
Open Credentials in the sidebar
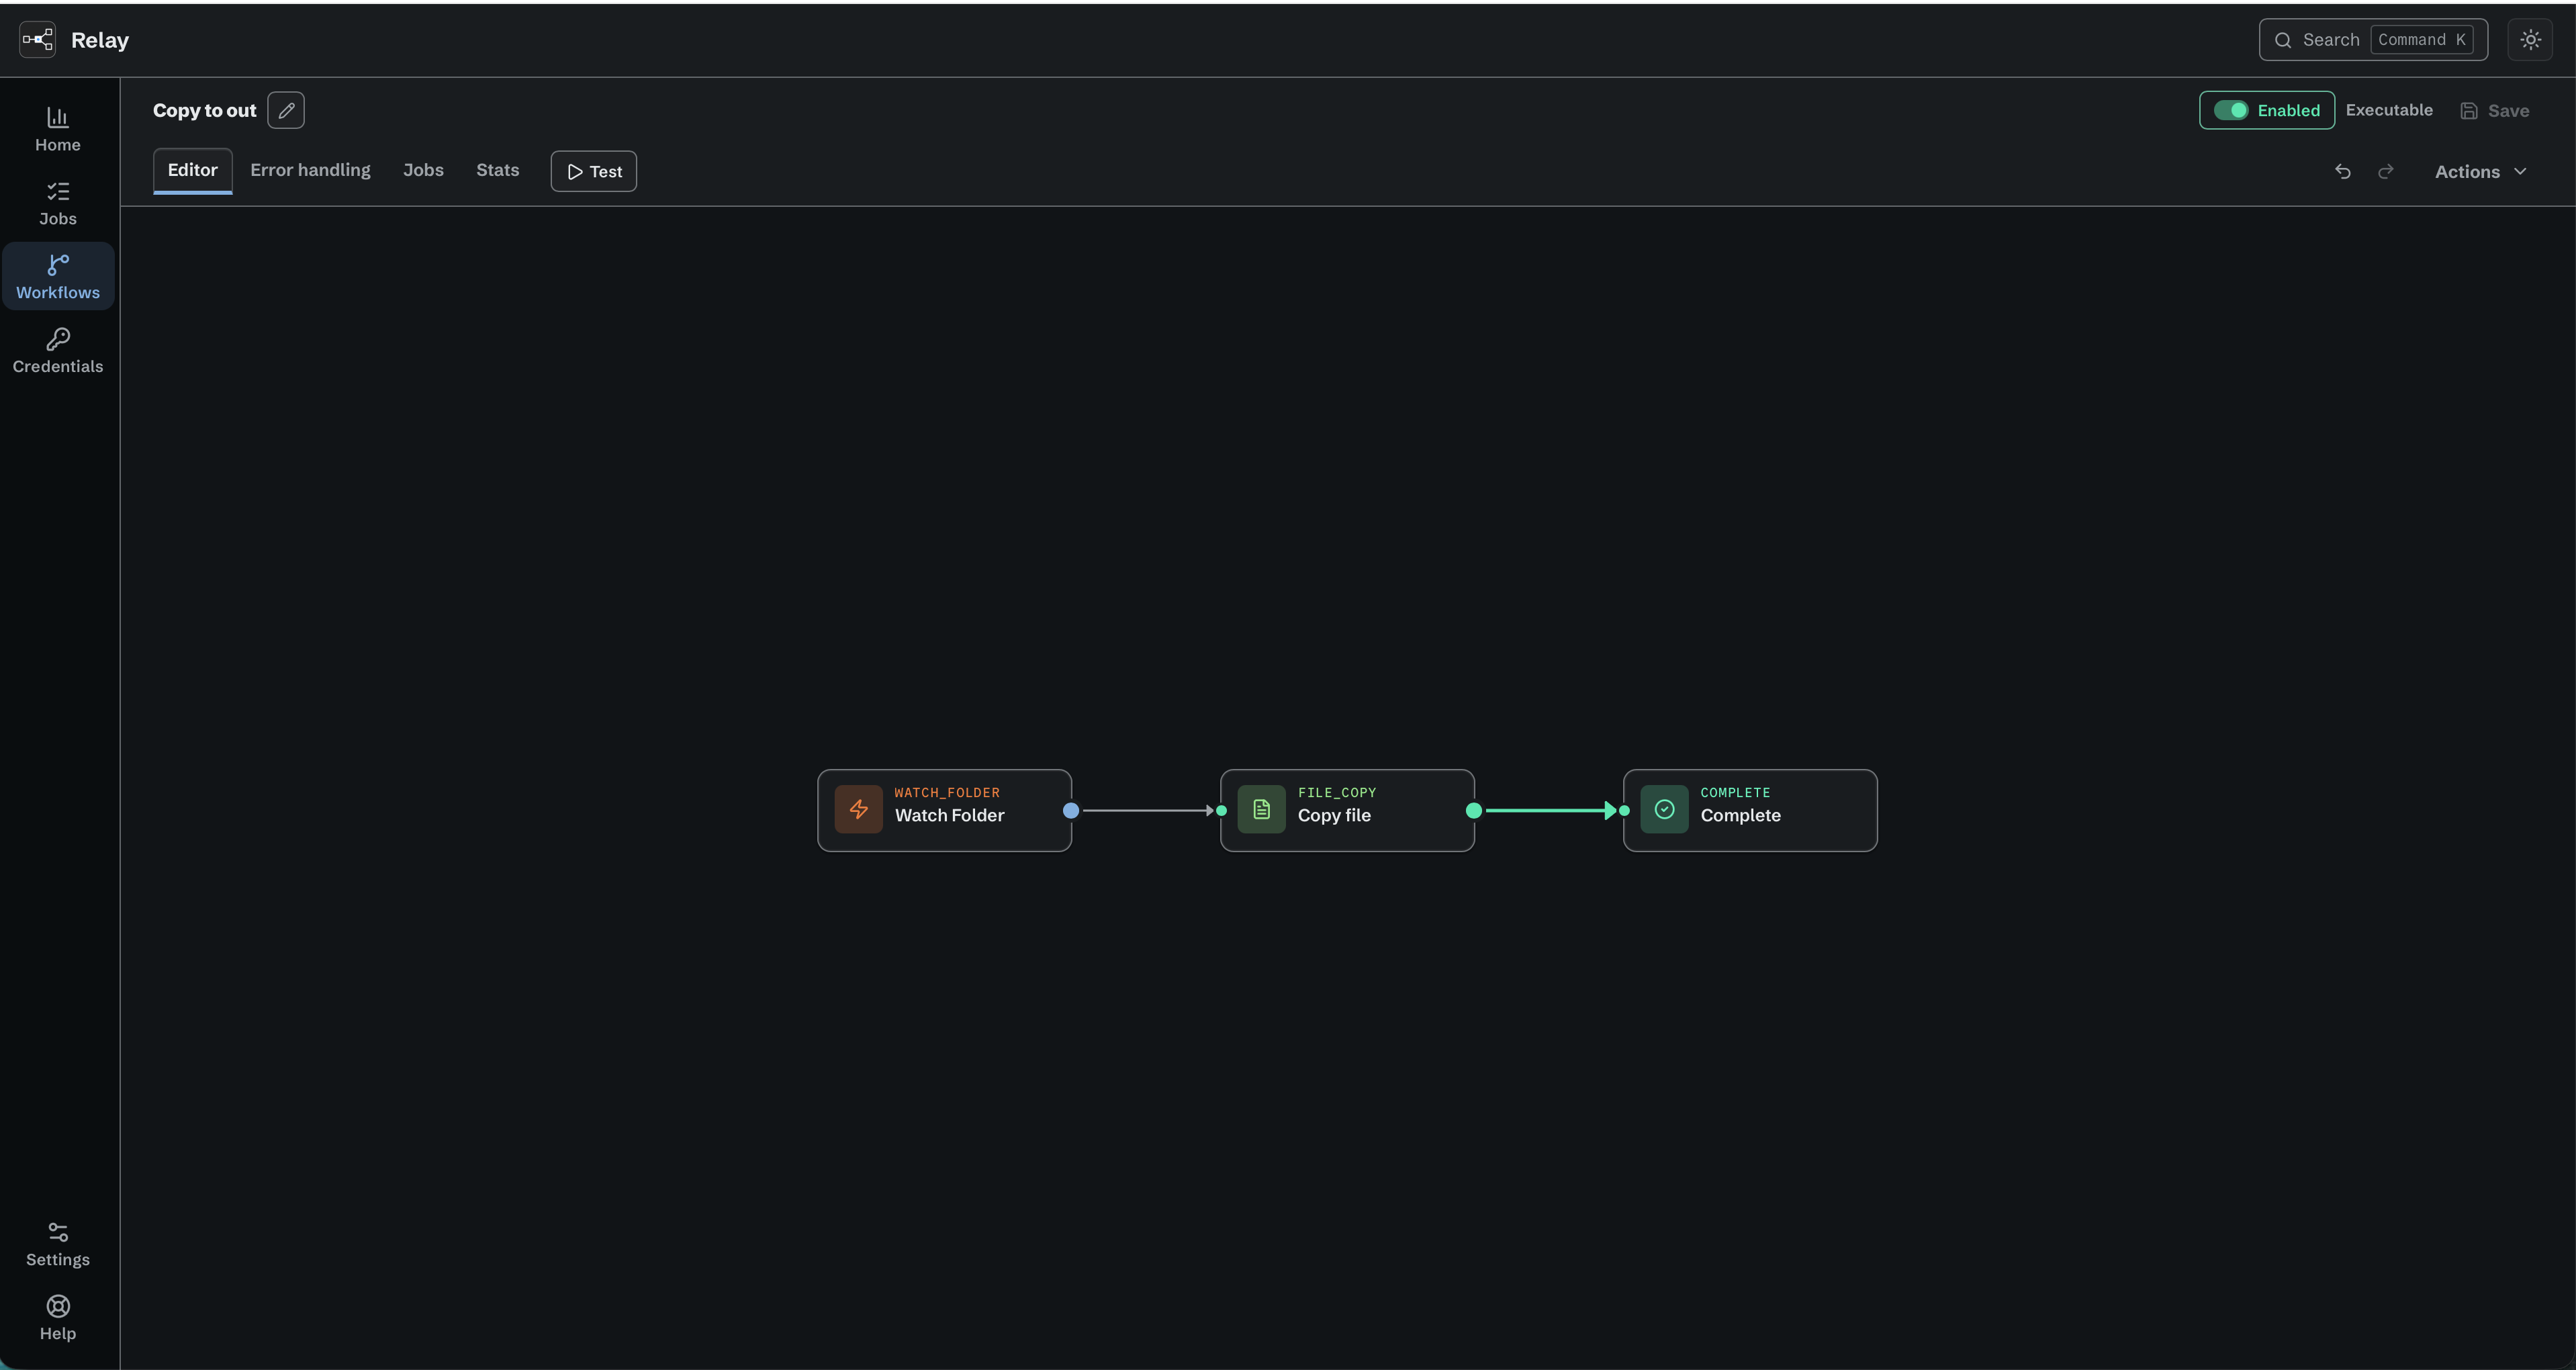(x=58, y=351)
